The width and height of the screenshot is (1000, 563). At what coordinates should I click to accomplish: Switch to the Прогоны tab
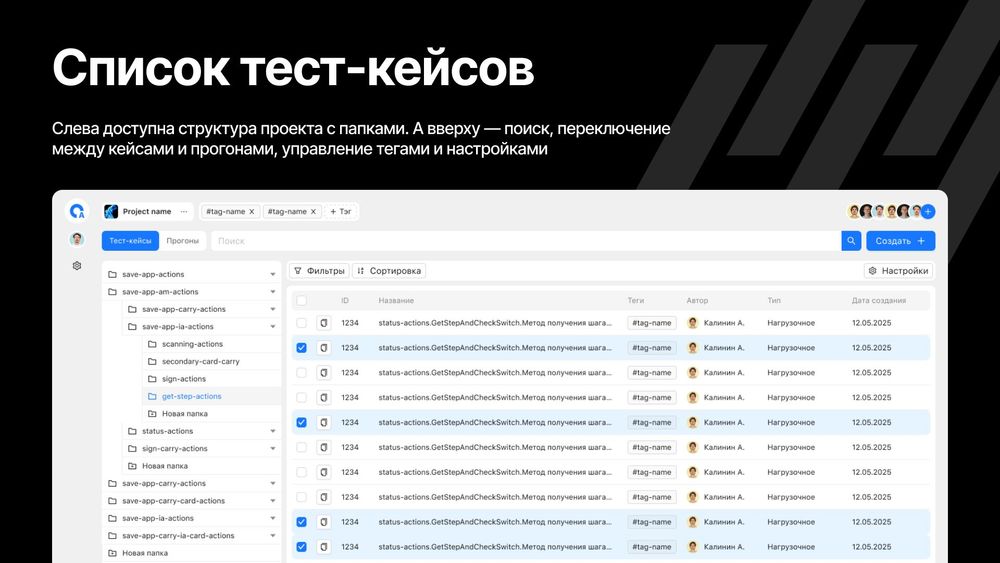click(182, 241)
